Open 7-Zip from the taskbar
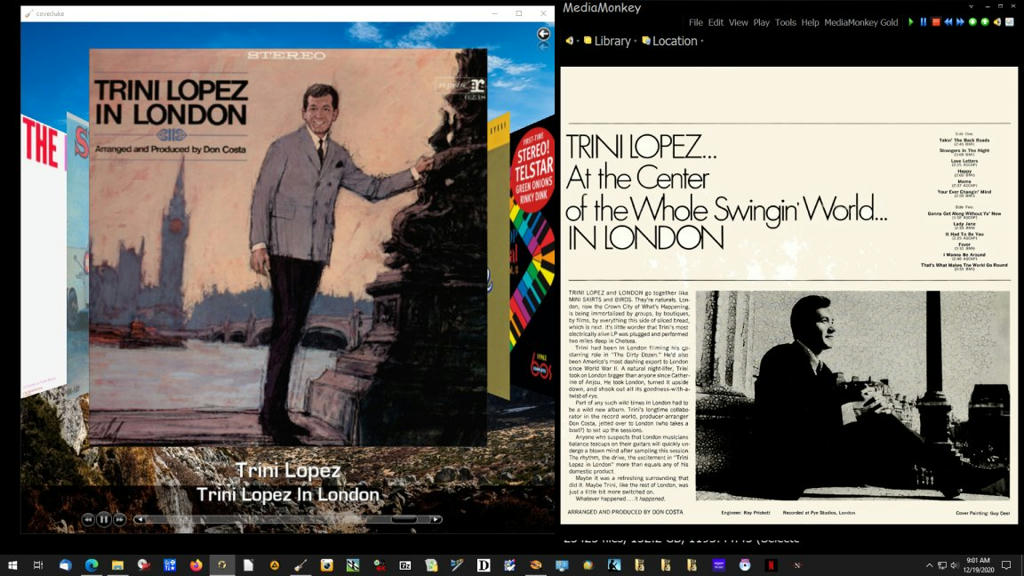The image size is (1024, 576). tap(405, 565)
